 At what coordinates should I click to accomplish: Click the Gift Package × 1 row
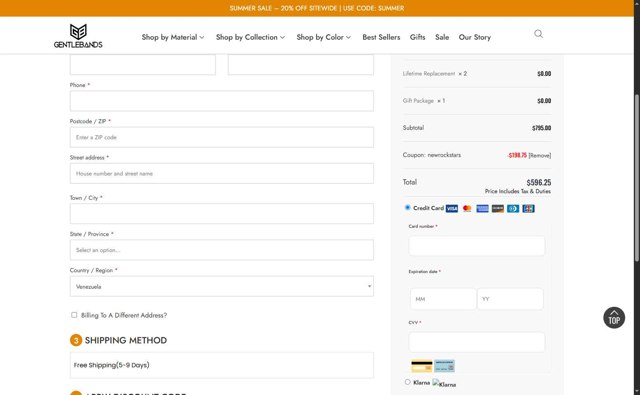pyautogui.click(x=477, y=101)
